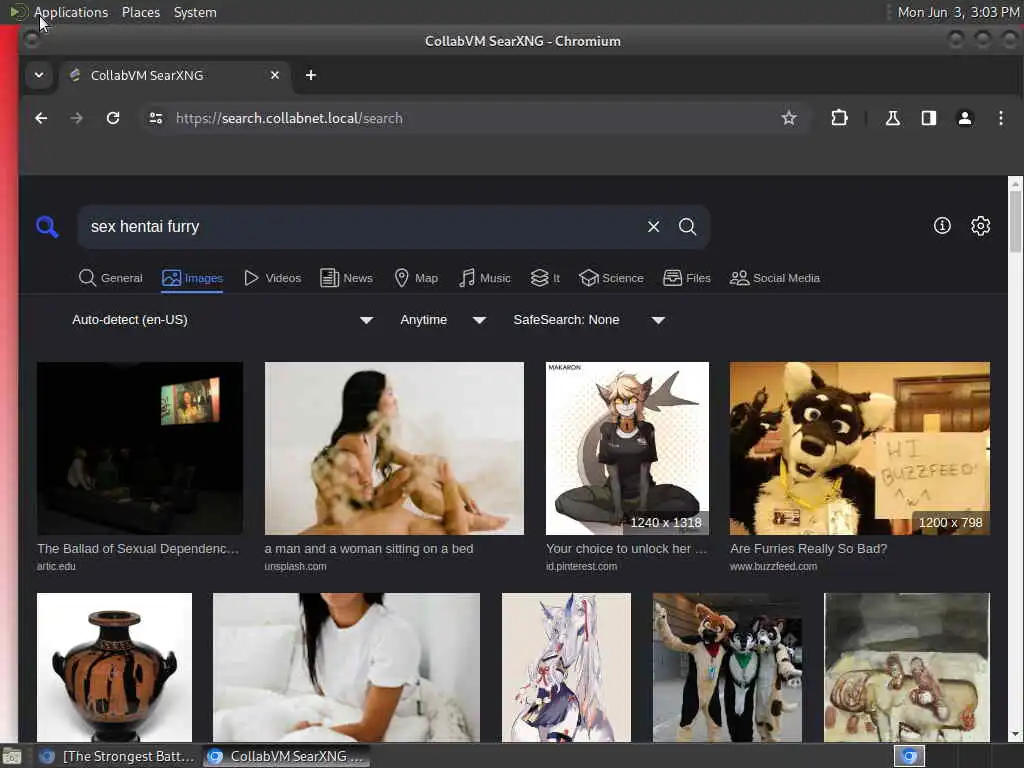
Task: Open the fursuit group photo thumbnail
Action: [728, 667]
